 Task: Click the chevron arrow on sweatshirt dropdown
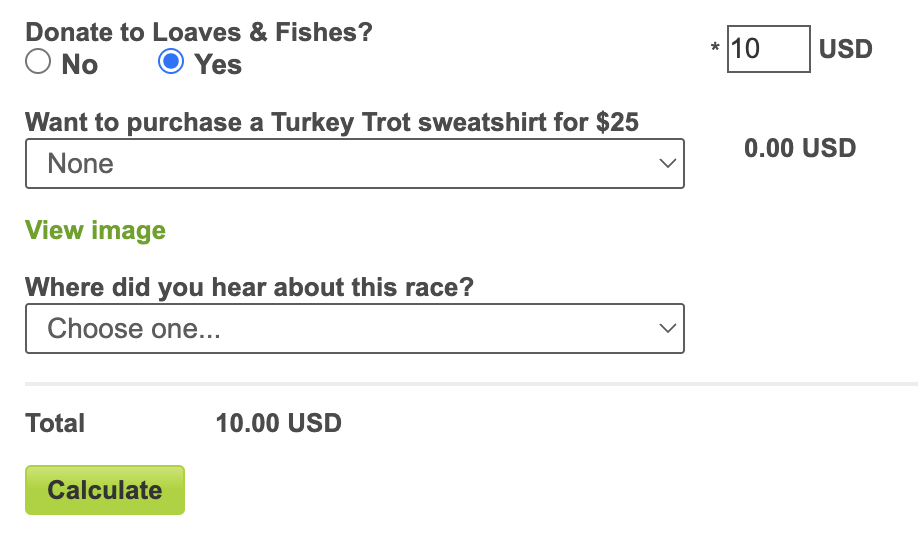(668, 164)
